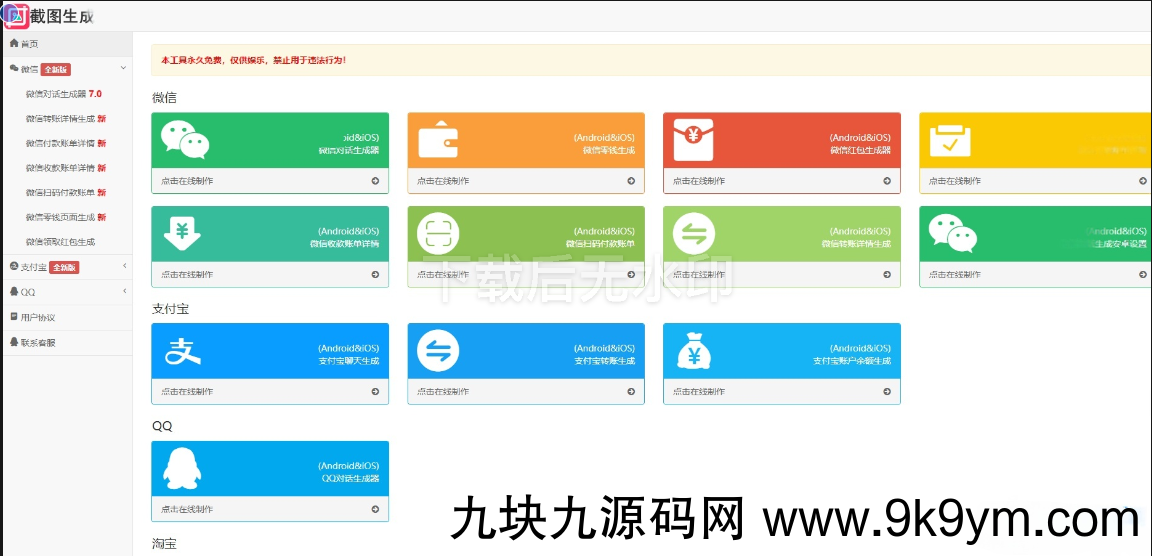The image size is (1152, 556).
Task: Click the transfer arrows icon on the 支付宝转账生成 card
Action: click(438, 351)
